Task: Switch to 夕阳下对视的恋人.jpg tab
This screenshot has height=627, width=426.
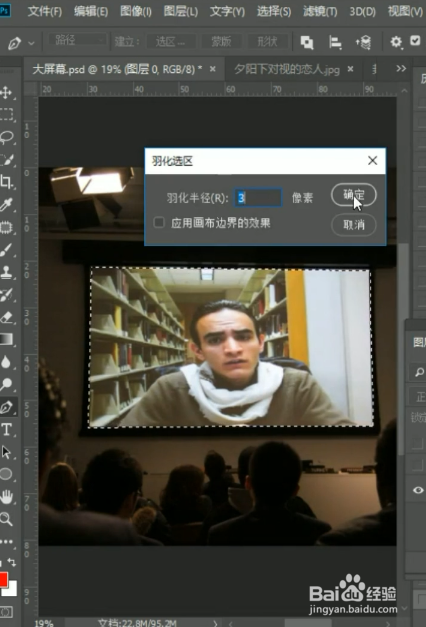Action: point(287,70)
